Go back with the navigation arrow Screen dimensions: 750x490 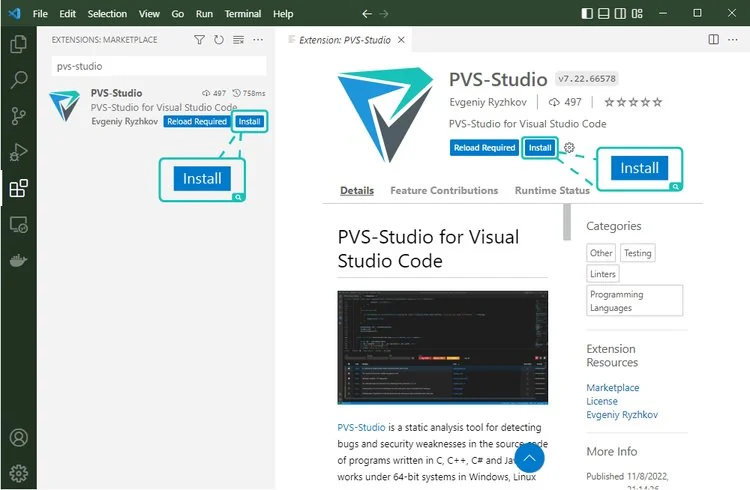click(367, 14)
